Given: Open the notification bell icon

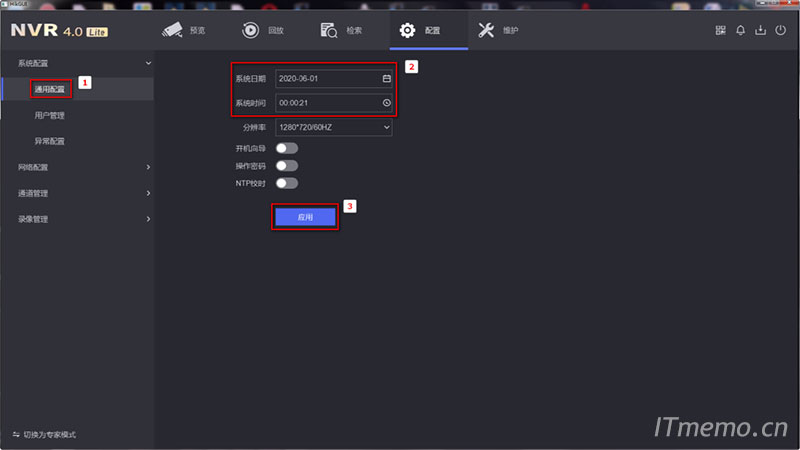Looking at the screenshot, I should click(740, 30).
